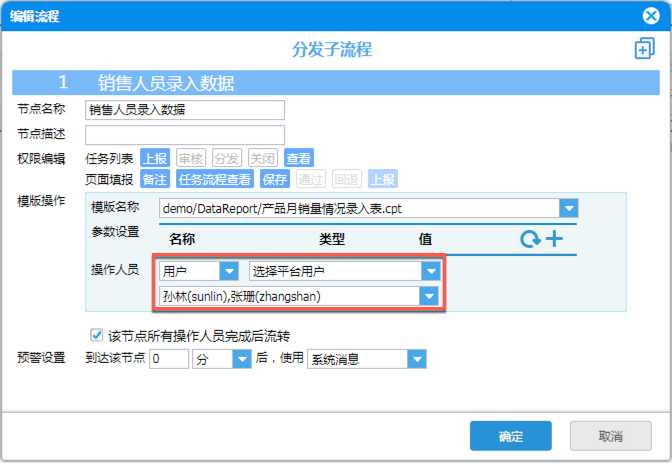Image resolution: width=672 pixels, height=463 pixels.
Task: Click the 名称 column header
Action: click(x=182, y=239)
